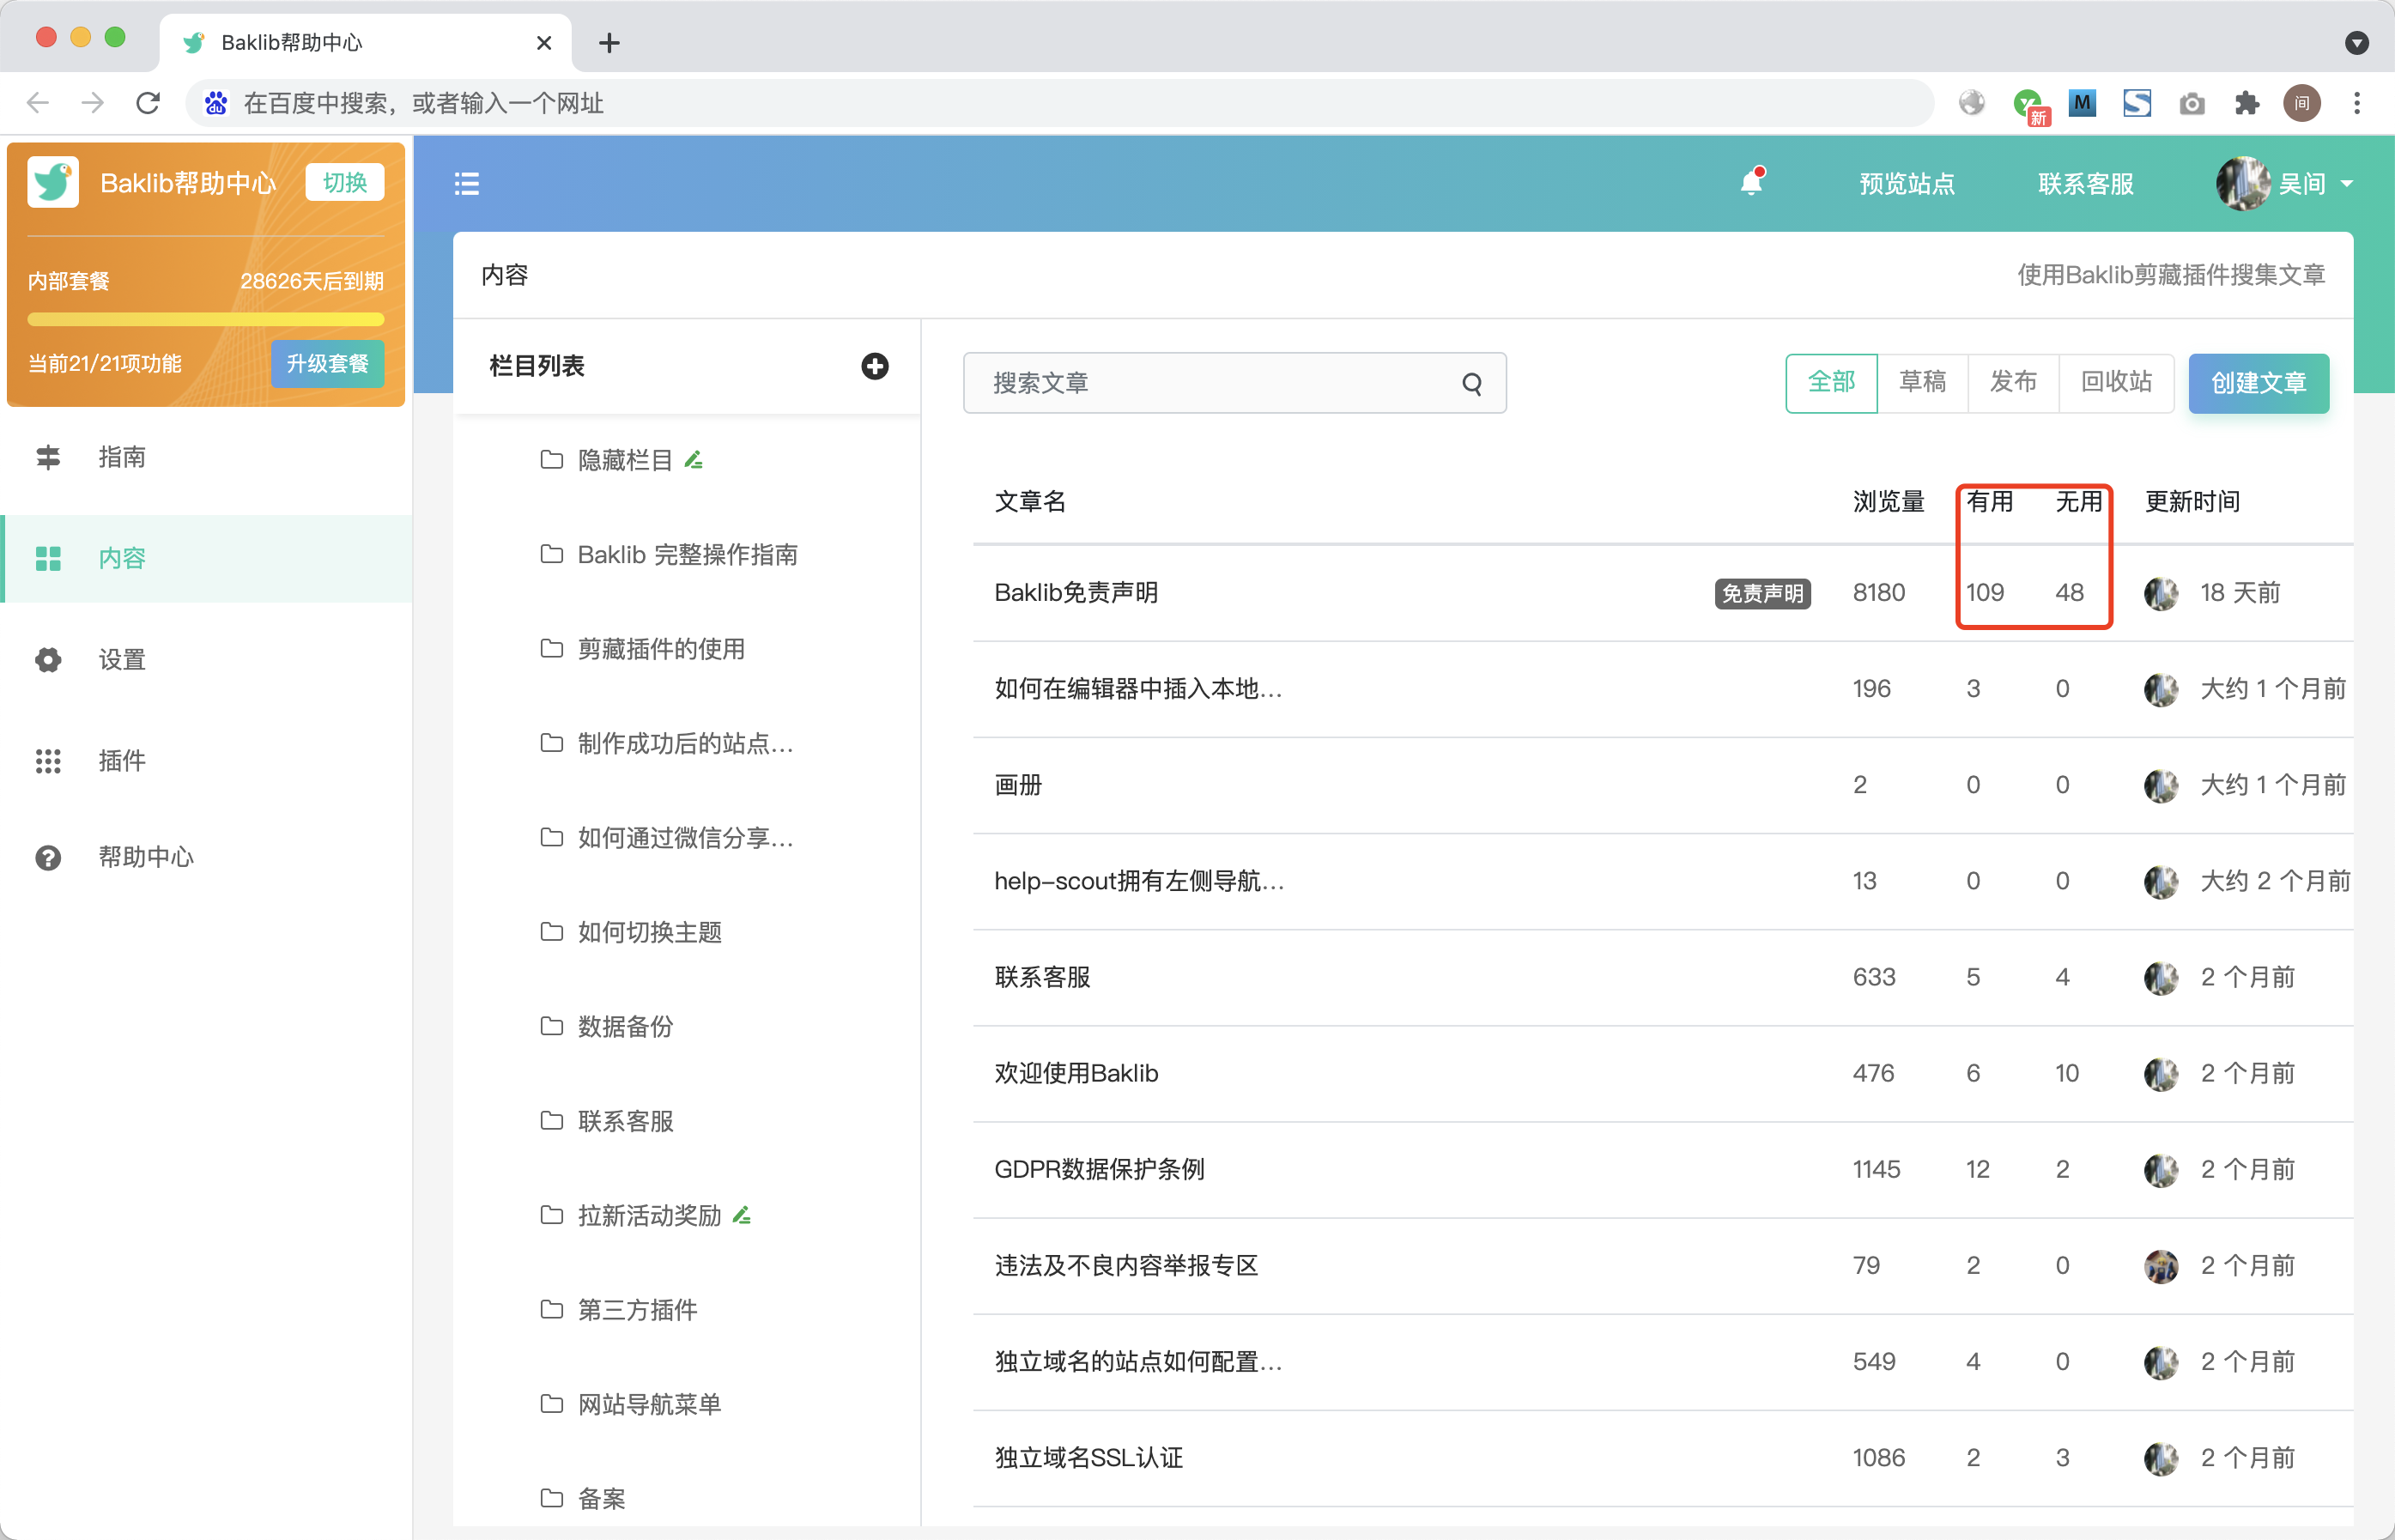Click the browser profile avatar
The image size is (2395, 1540).
pos(2302,103)
